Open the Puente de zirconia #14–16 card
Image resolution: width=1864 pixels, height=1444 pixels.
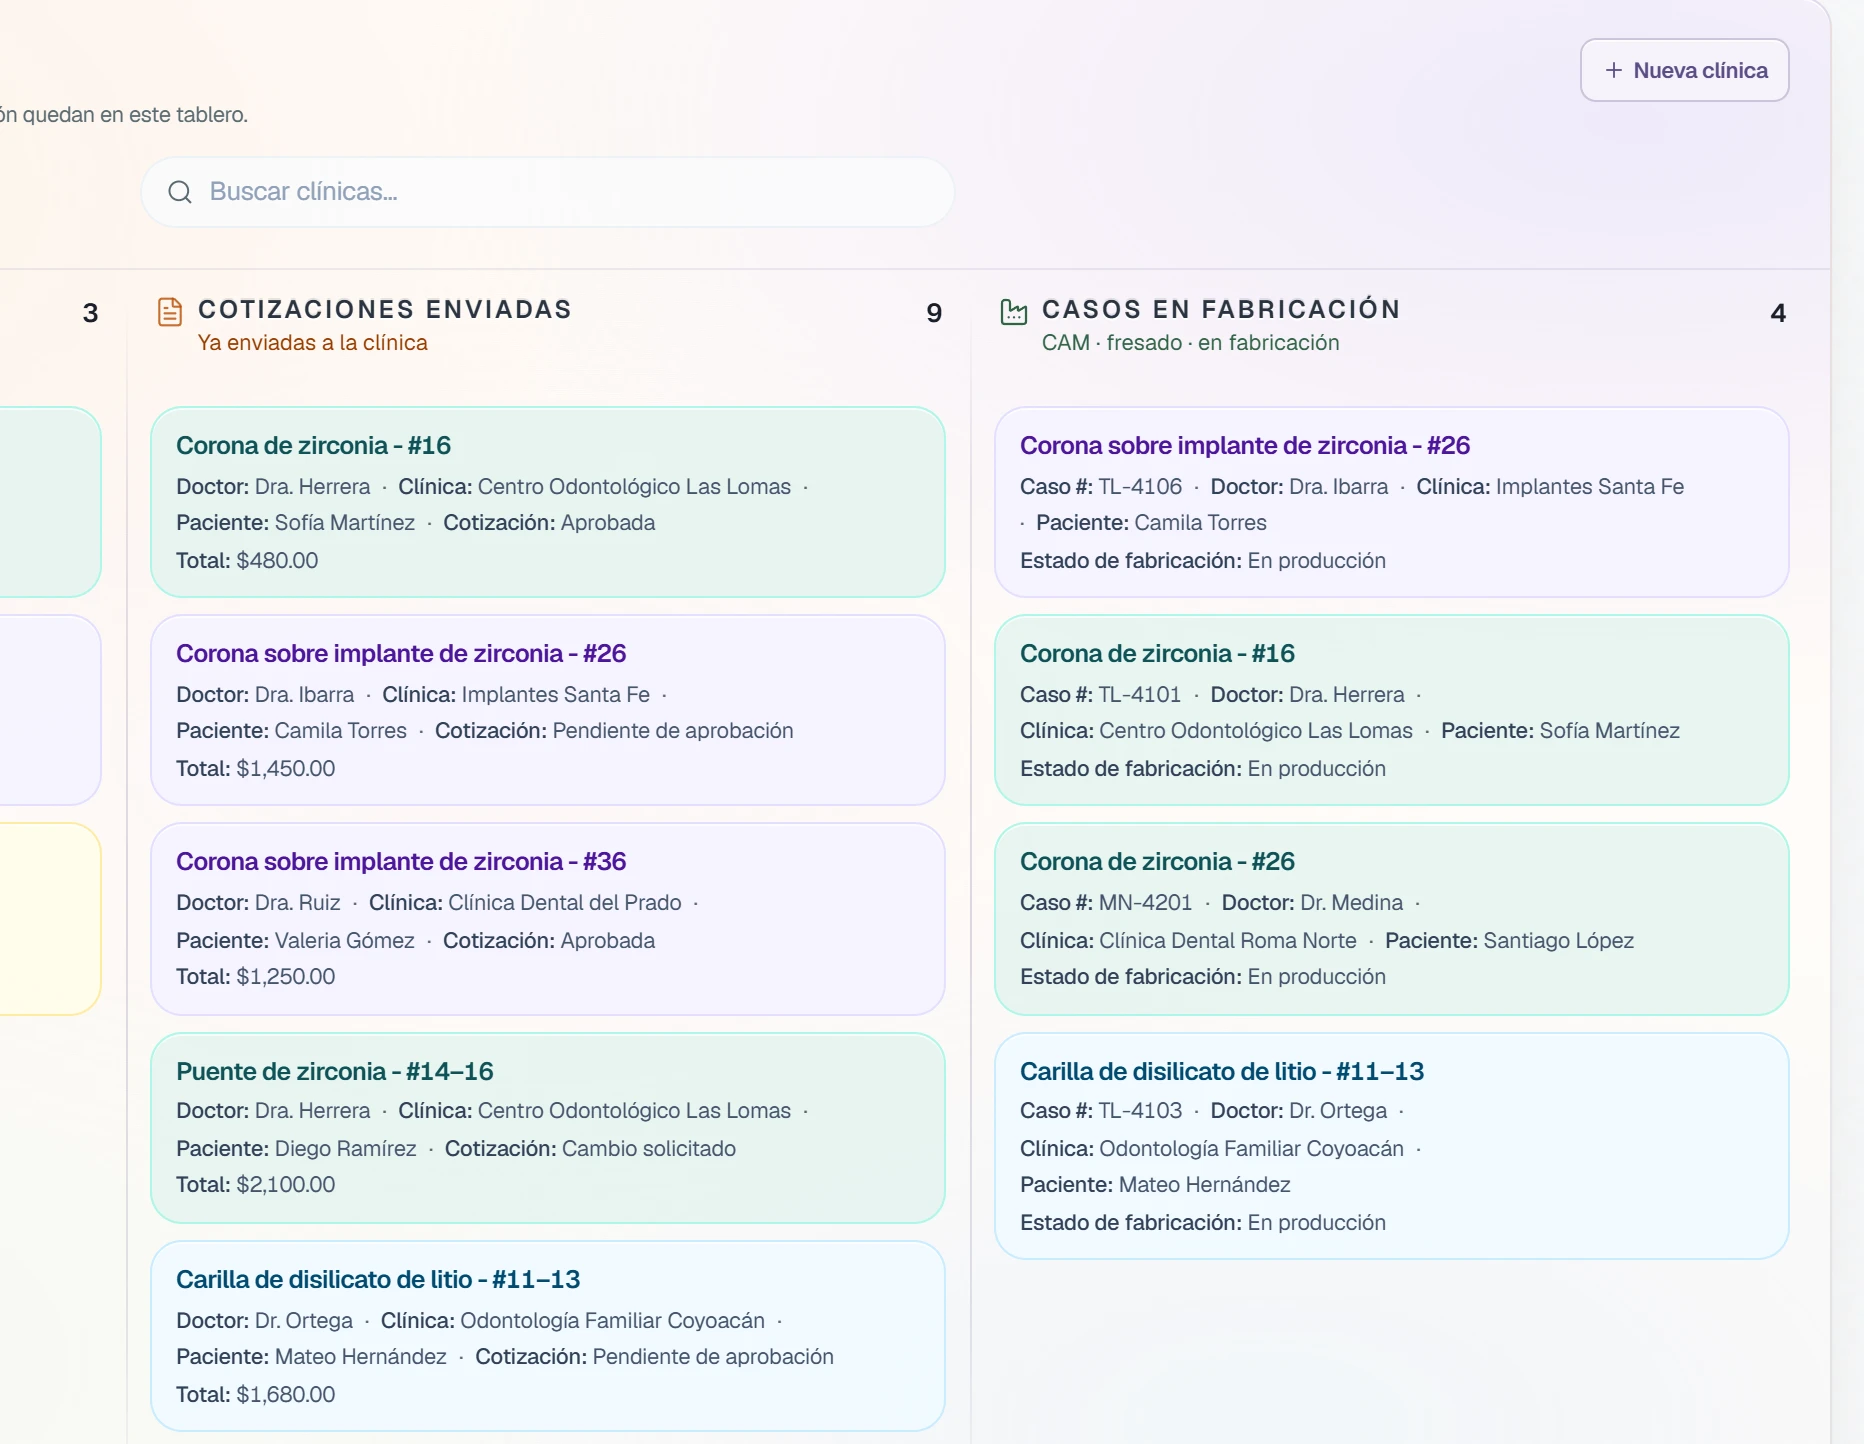[x=547, y=1128]
